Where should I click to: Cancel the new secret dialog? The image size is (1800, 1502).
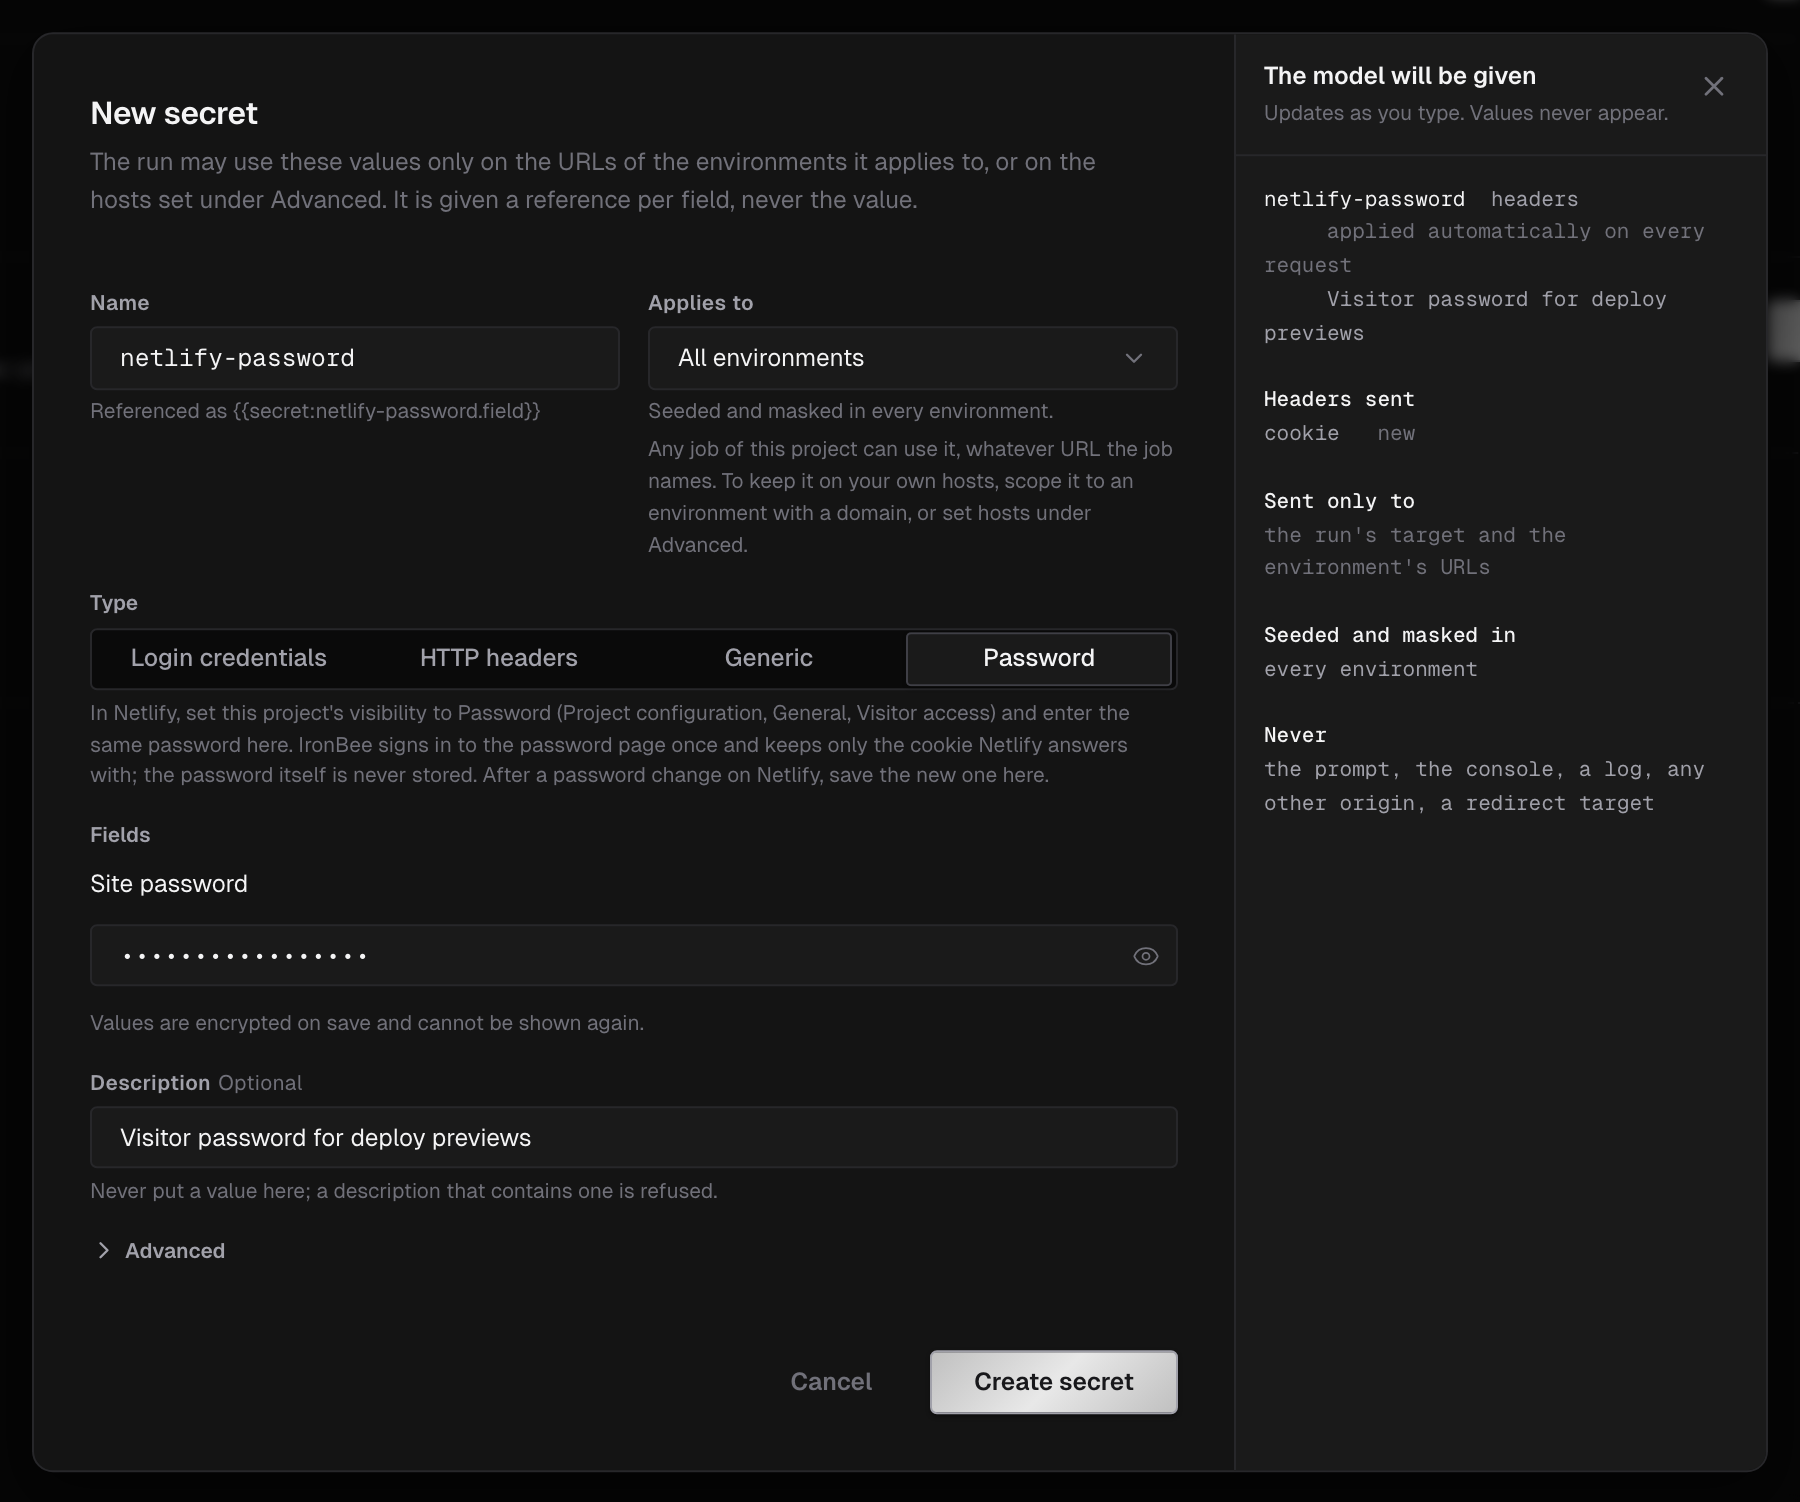(831, 1382)
